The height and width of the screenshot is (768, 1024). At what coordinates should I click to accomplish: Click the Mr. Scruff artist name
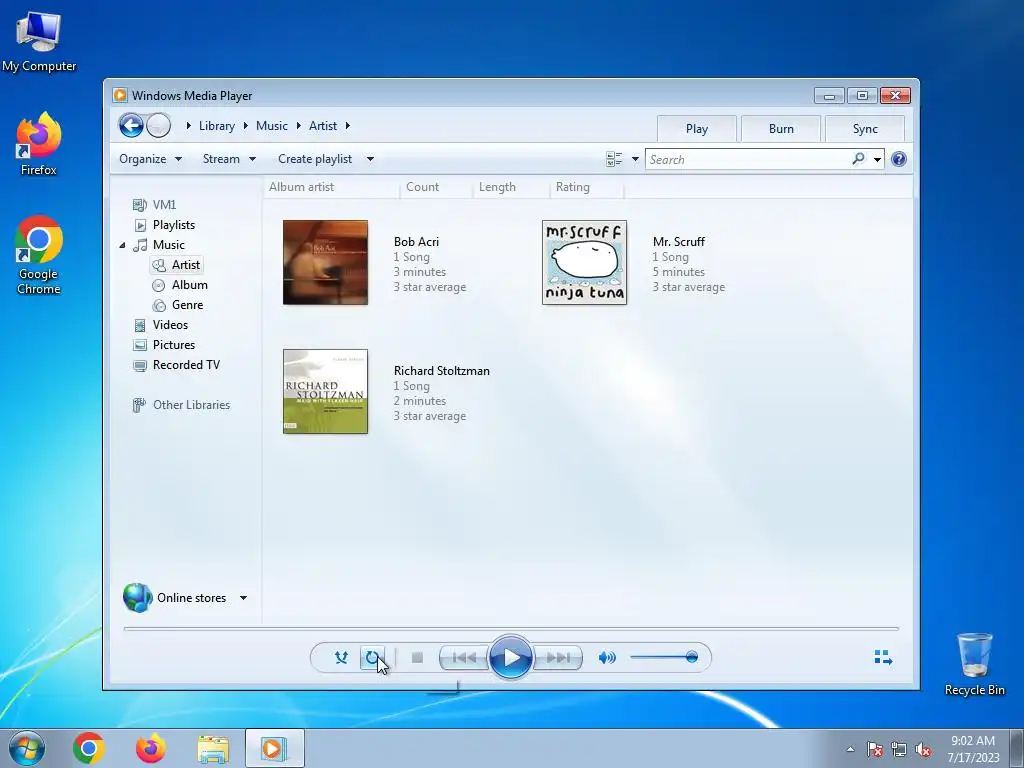coord(679,242)
